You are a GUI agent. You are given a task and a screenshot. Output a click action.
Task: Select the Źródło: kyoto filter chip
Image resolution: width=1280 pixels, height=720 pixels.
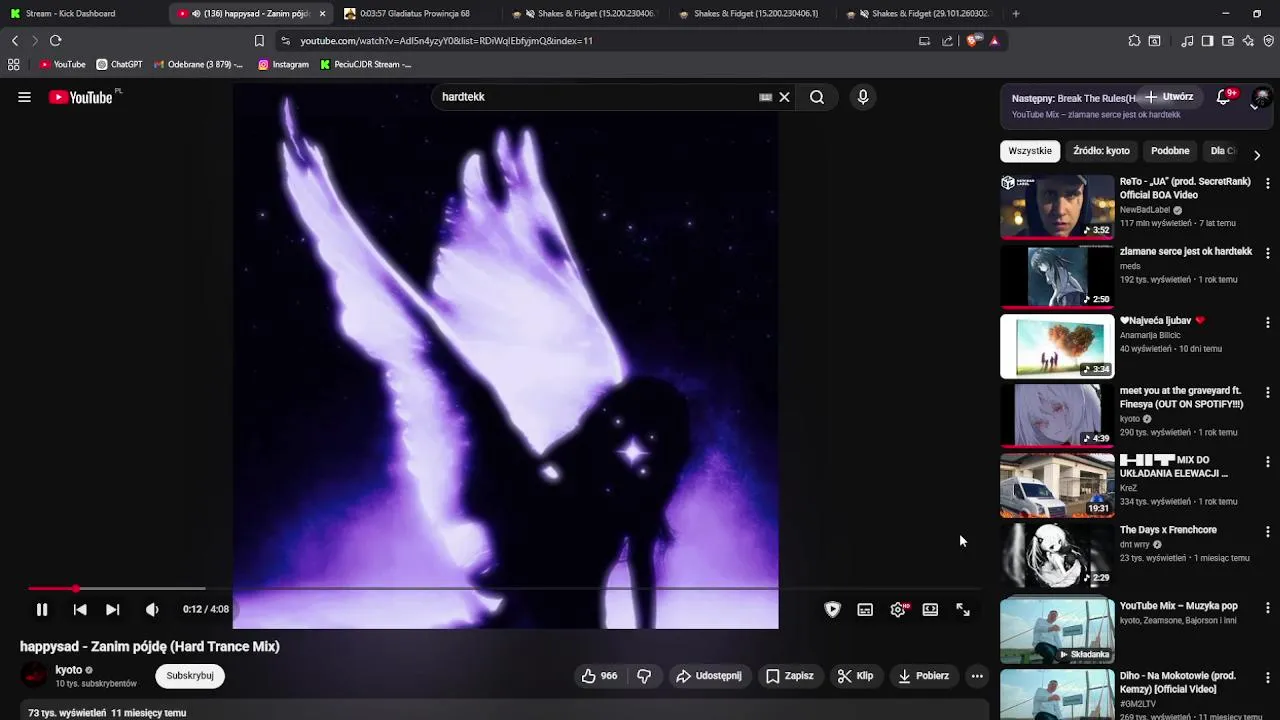click(1101, 151)
